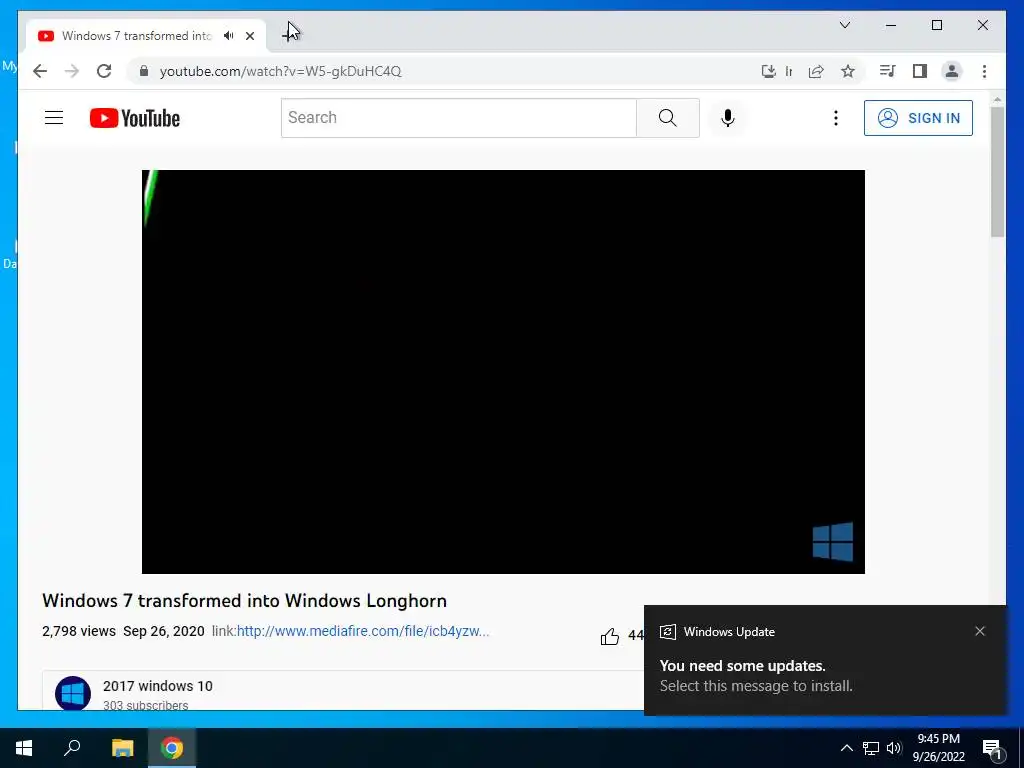Open network tray icon
The width and height of the screenshot is (1024, 768).
coord(871,748)
